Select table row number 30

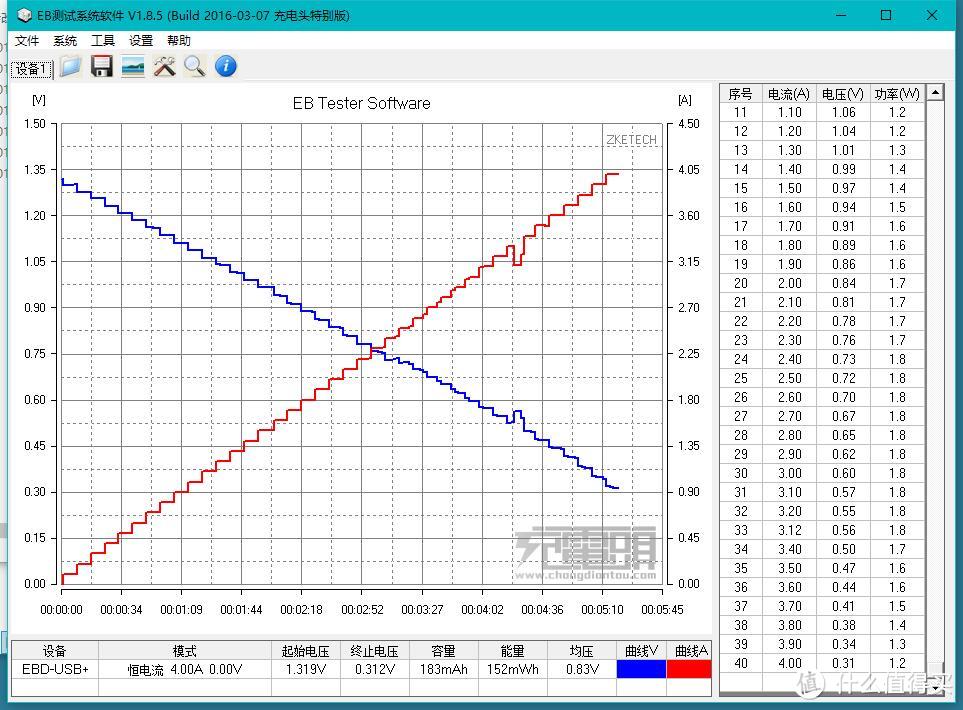822,473
